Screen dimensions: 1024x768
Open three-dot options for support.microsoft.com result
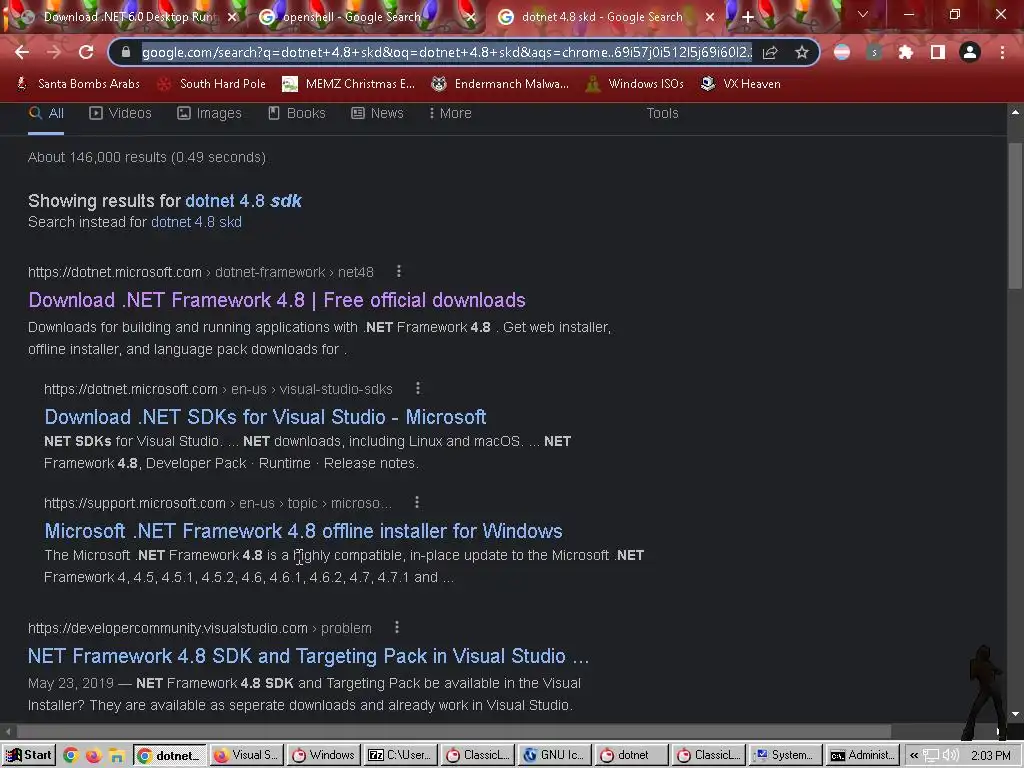417,502
